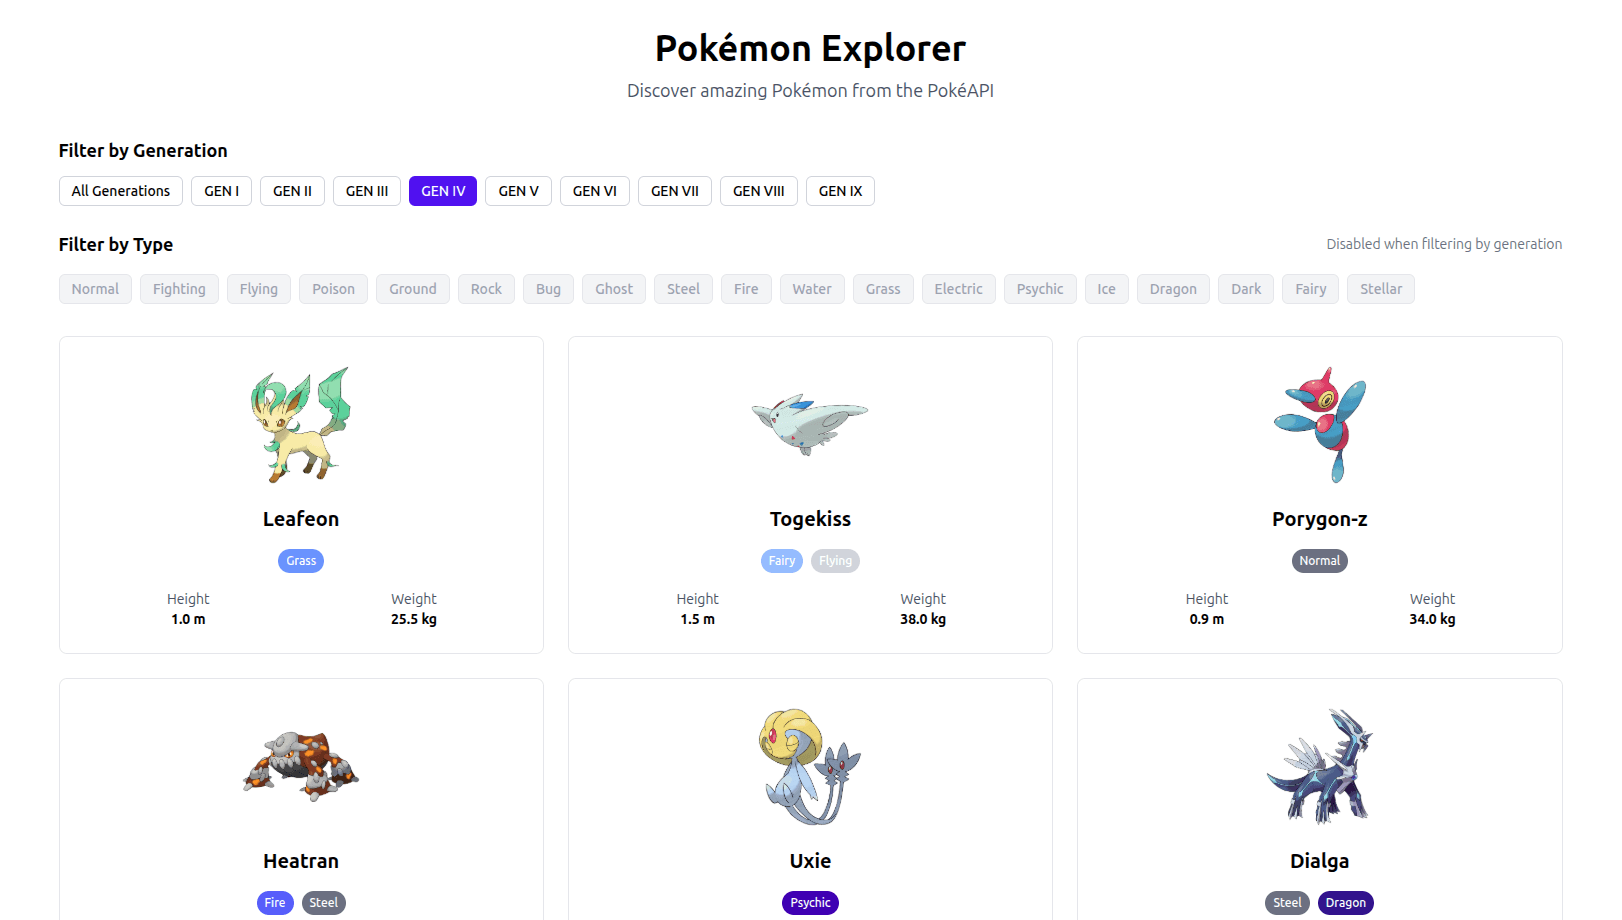Click the Heatran sprite image
The width and height of the screenshot is (1622, 920).
coord(301,765)
